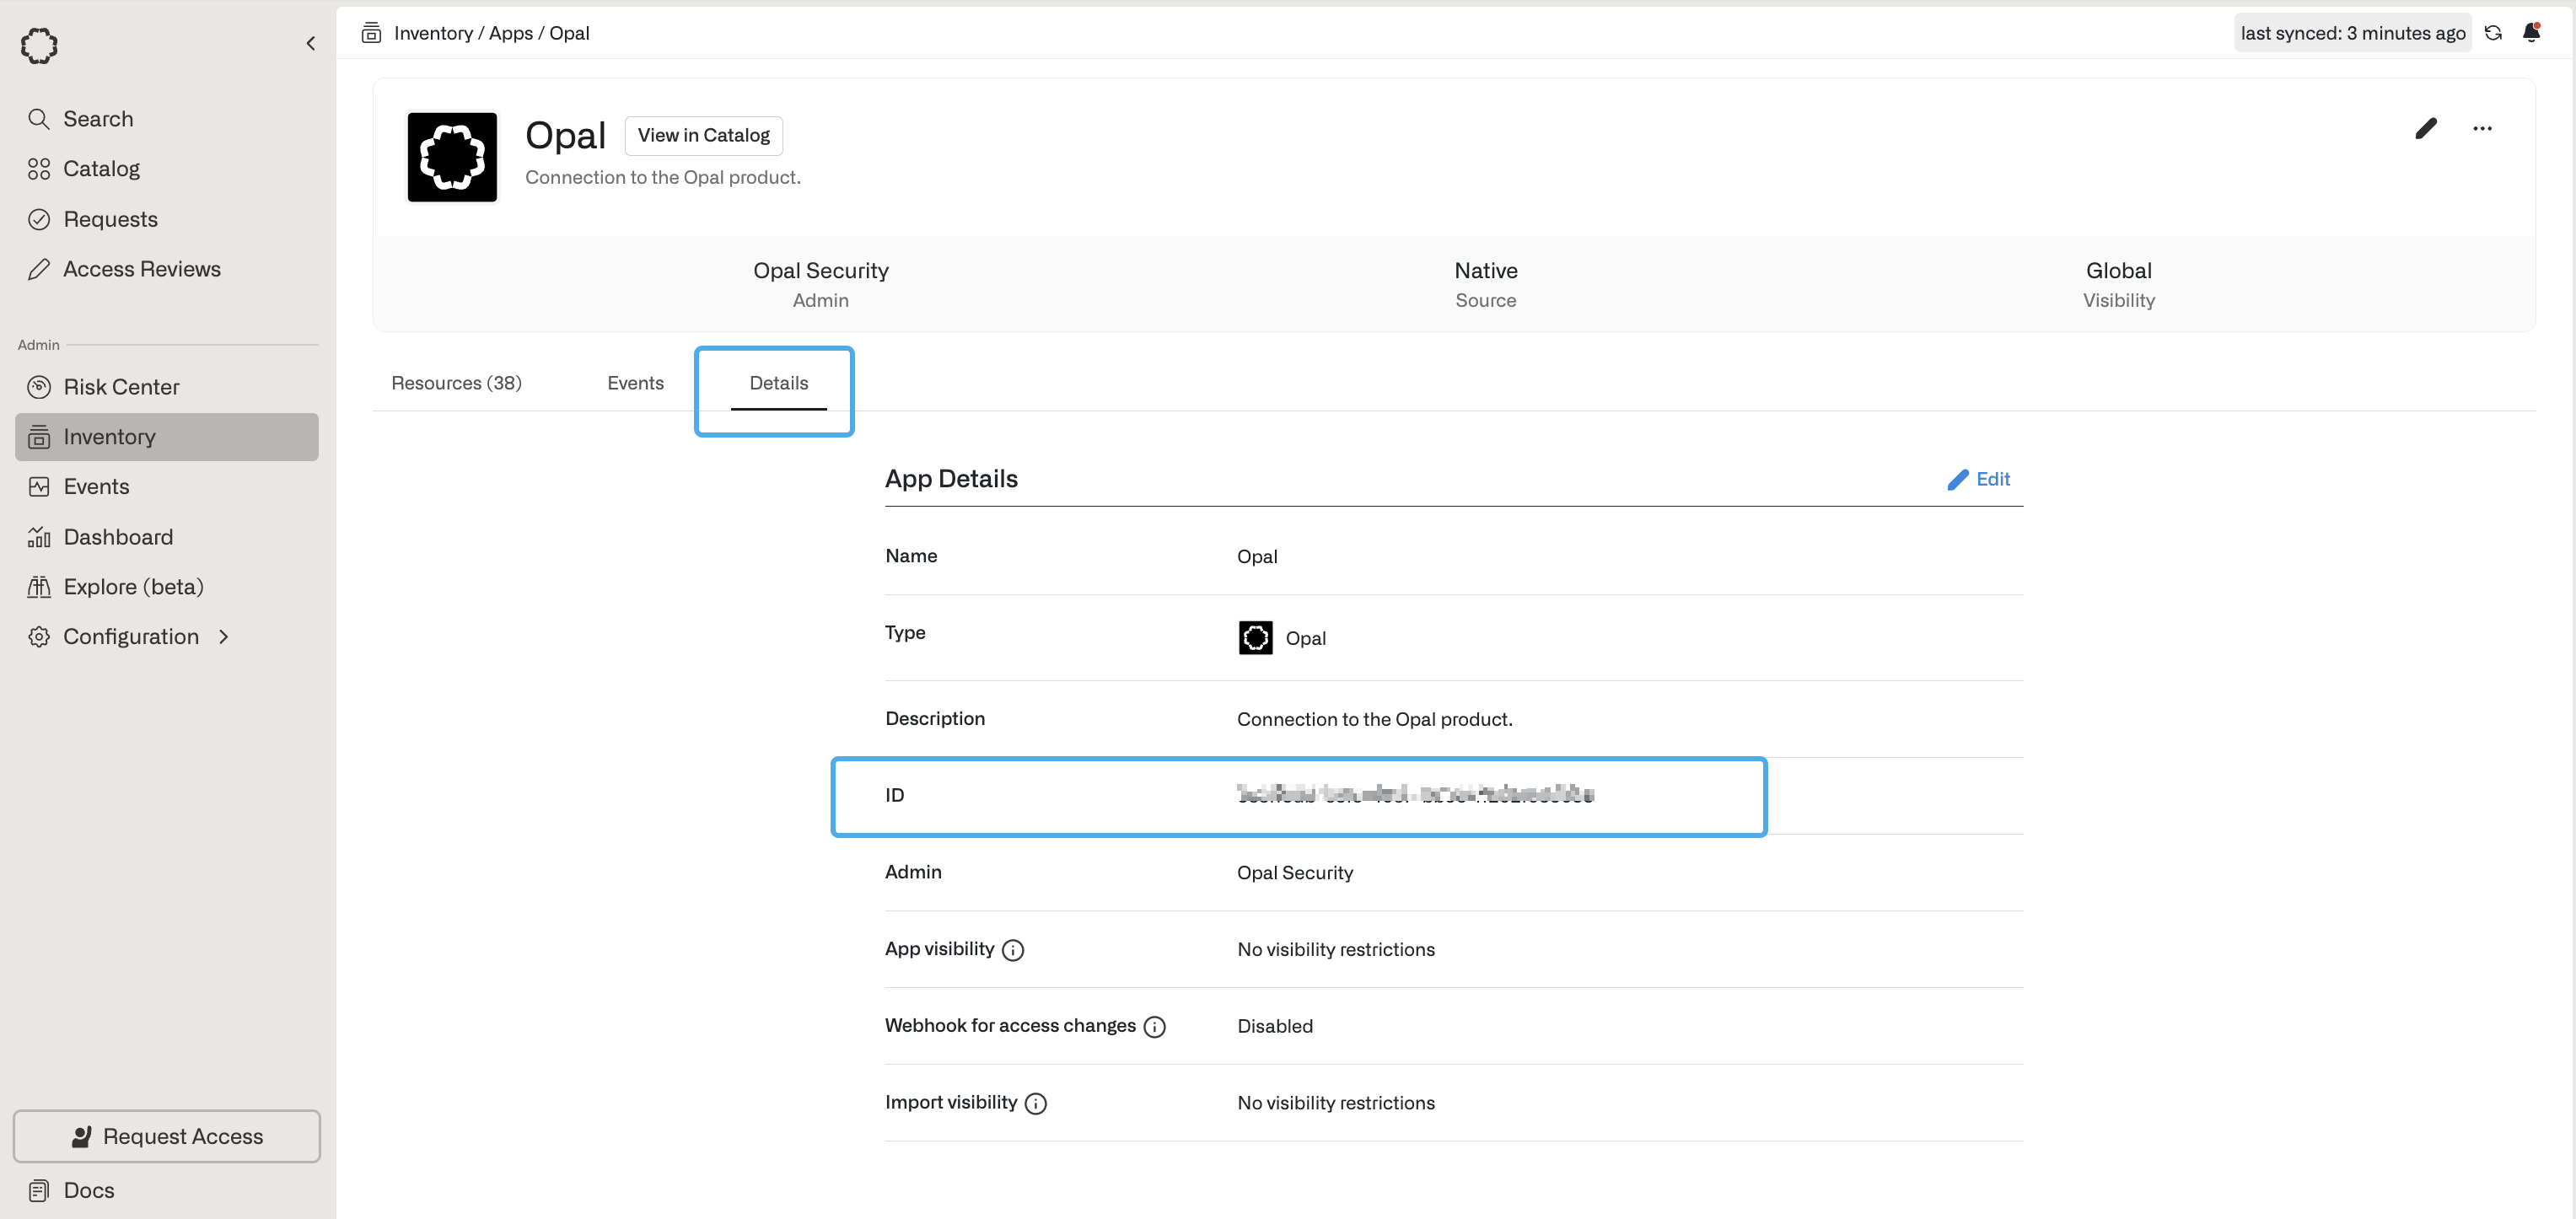This screenshot has width=2576, height=1219.
Task: Collapse the sidebar with the chevron
Action: tap(311, 43)
